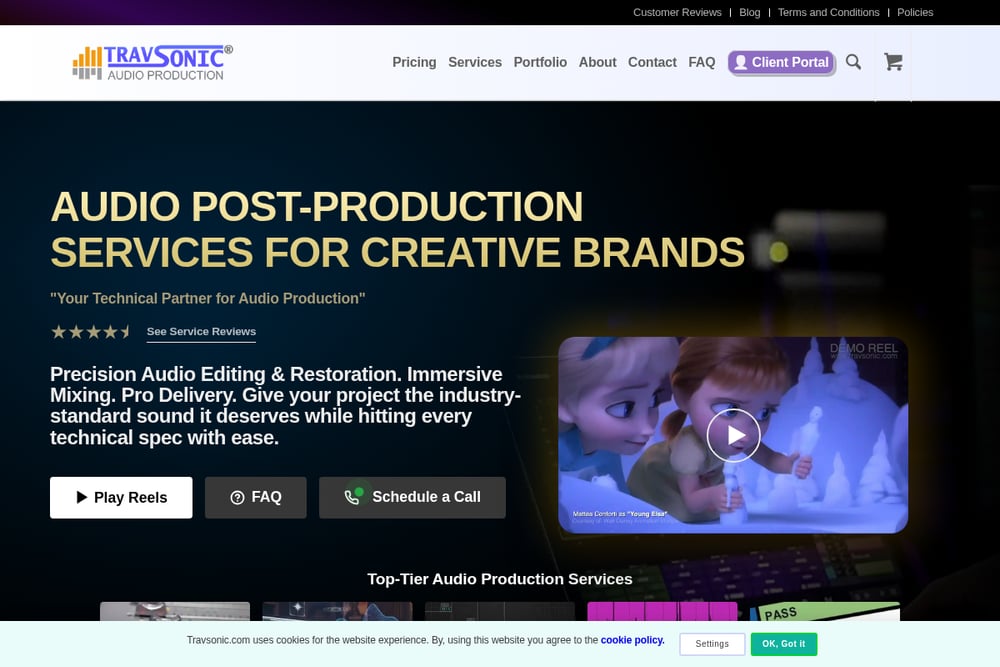1000x667 pixels.
Task: Open the Policies link
Action: click(x=915, y=12)
